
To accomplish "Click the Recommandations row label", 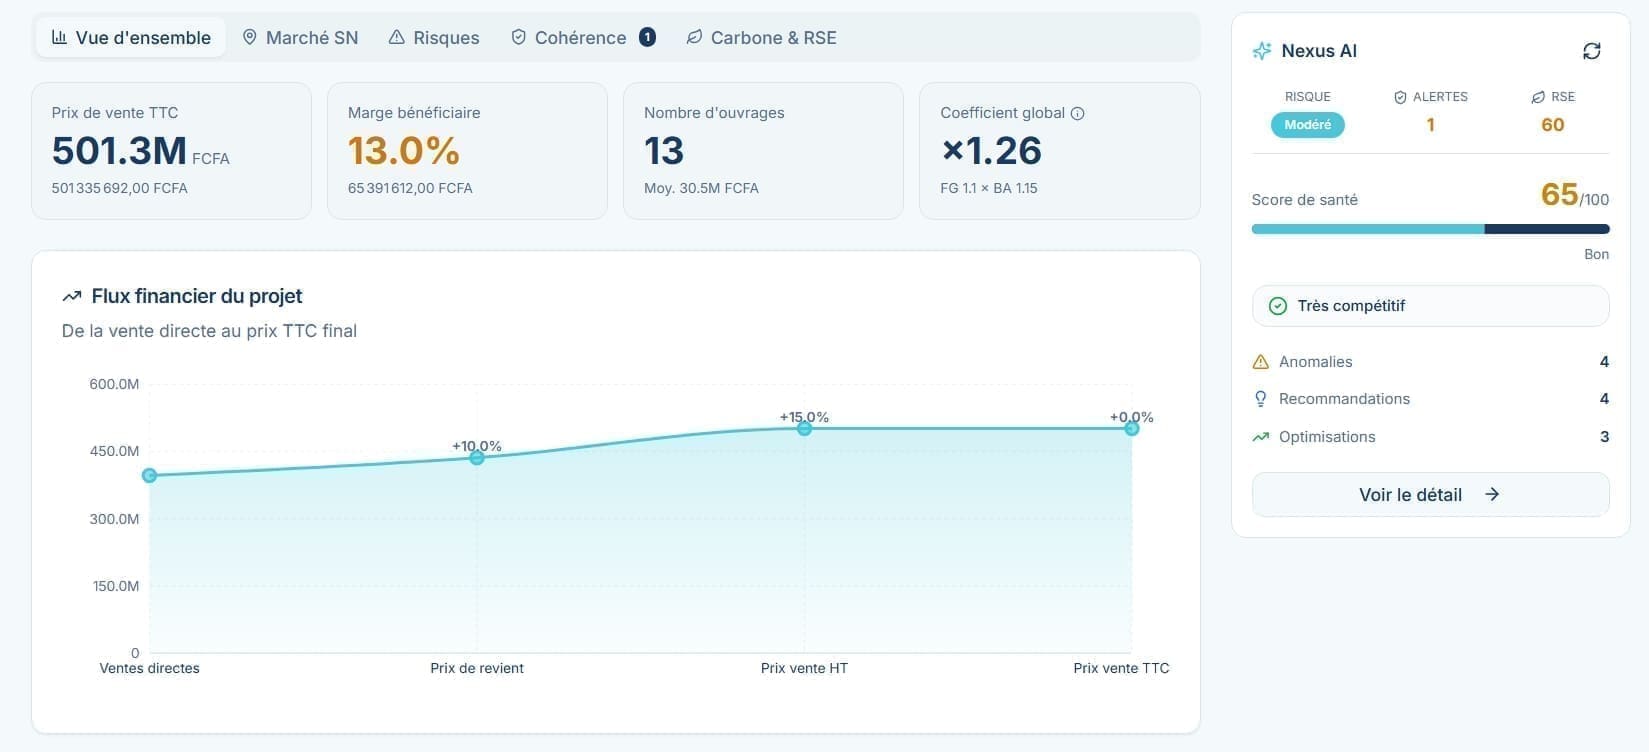I will pos(1344,399).
